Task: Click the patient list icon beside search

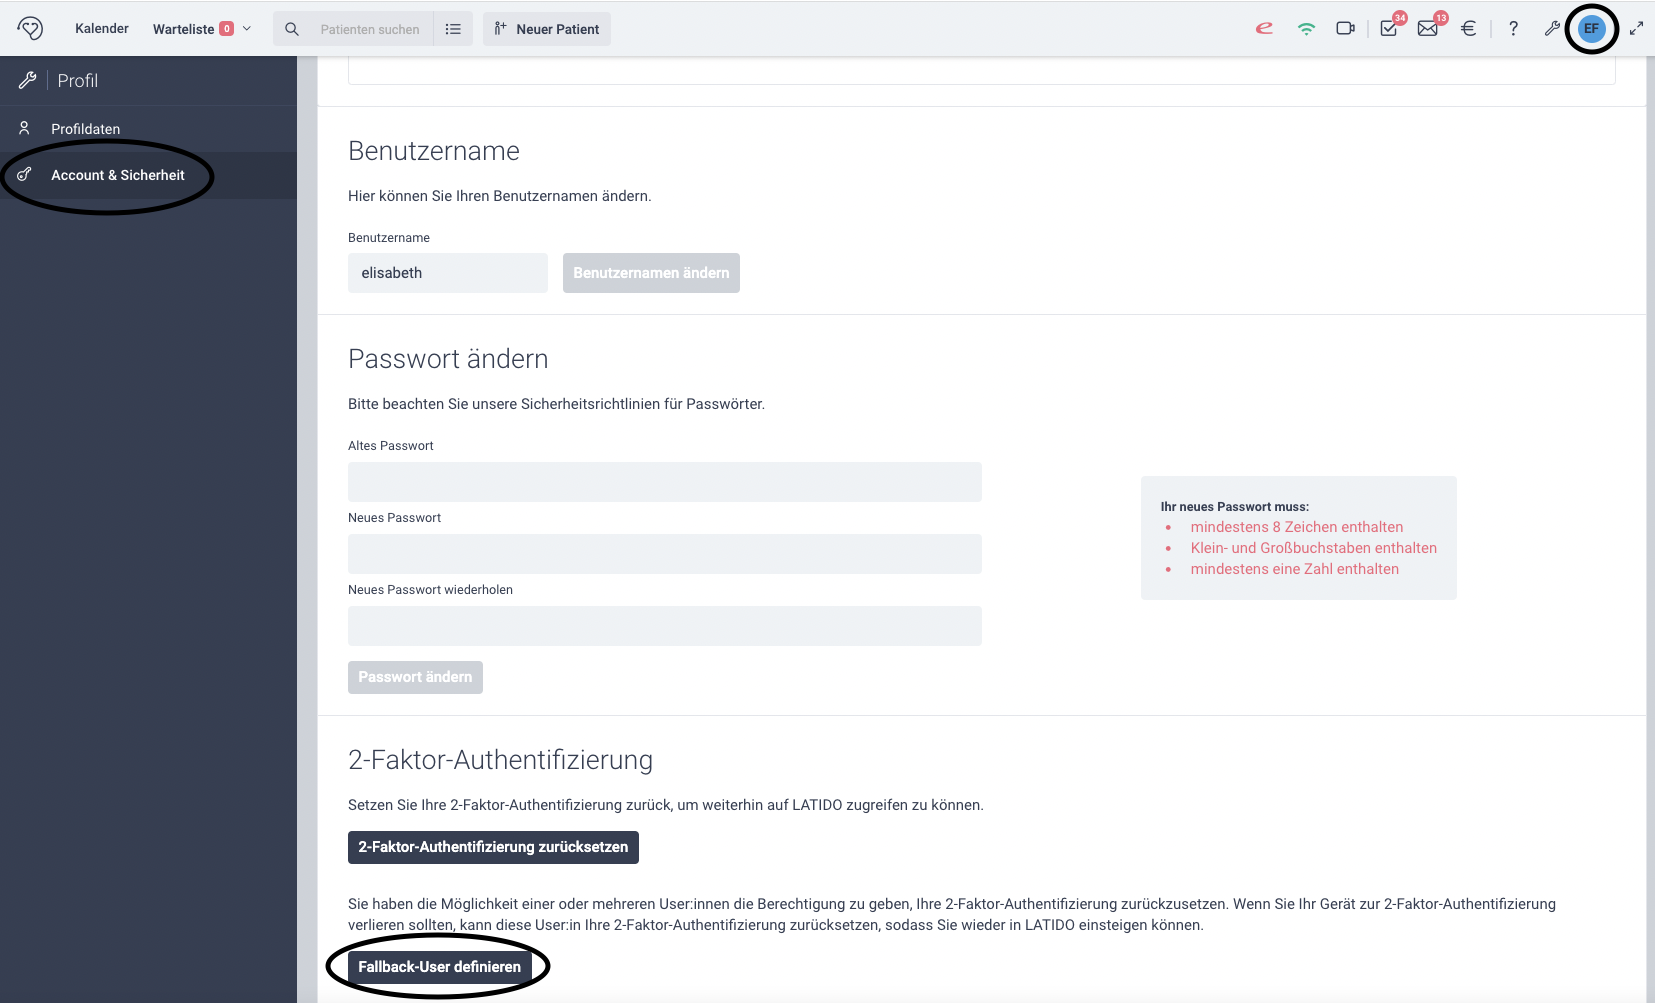Action: tap(454, 28)
